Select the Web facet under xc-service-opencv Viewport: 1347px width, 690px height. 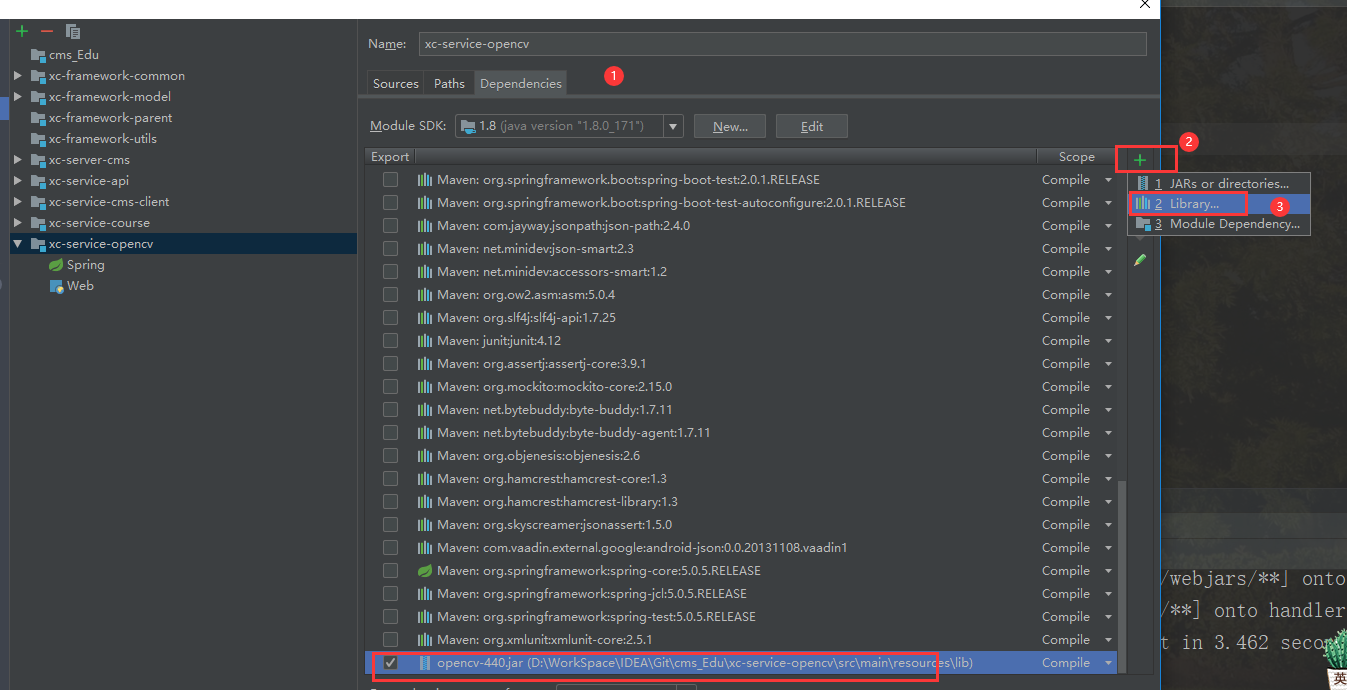80,285
